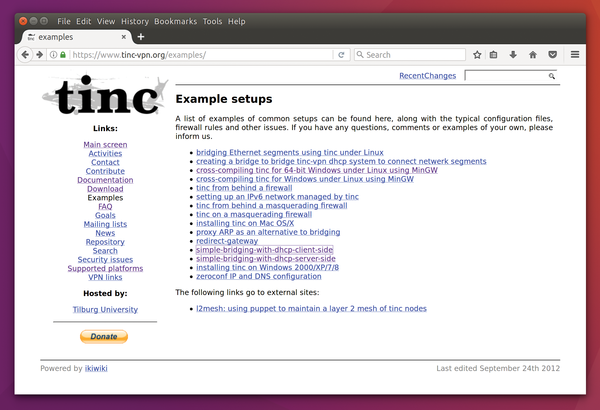Open the Downloads arrow icon

click(513, 55)
